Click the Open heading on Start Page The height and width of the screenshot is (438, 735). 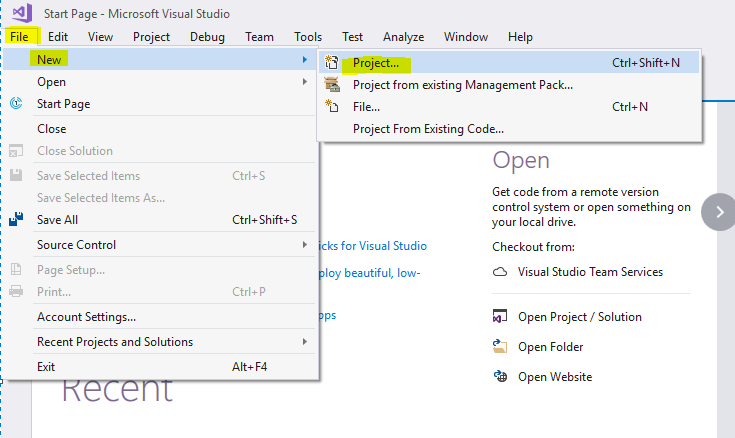click(521, 161)
